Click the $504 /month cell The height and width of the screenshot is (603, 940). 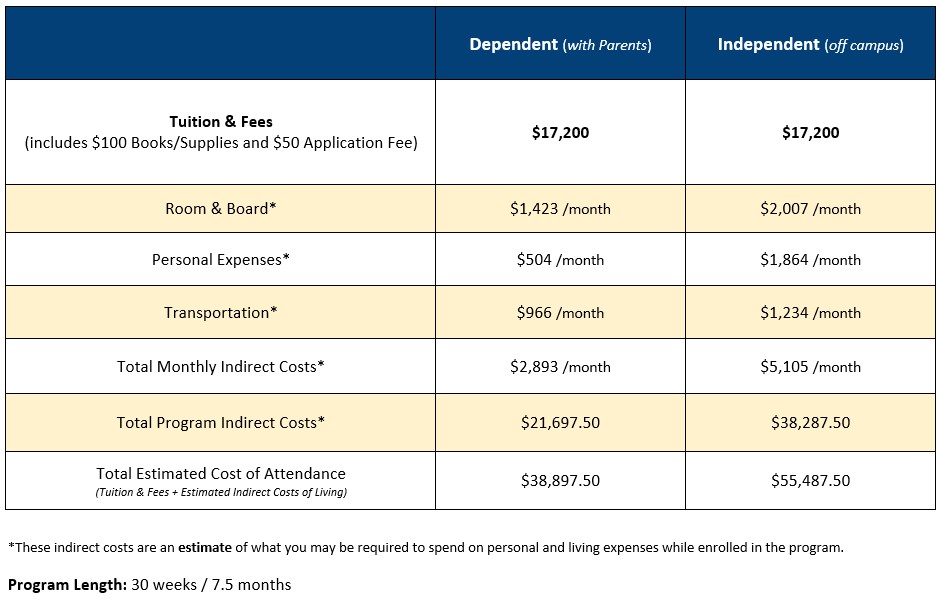(560, 260)
